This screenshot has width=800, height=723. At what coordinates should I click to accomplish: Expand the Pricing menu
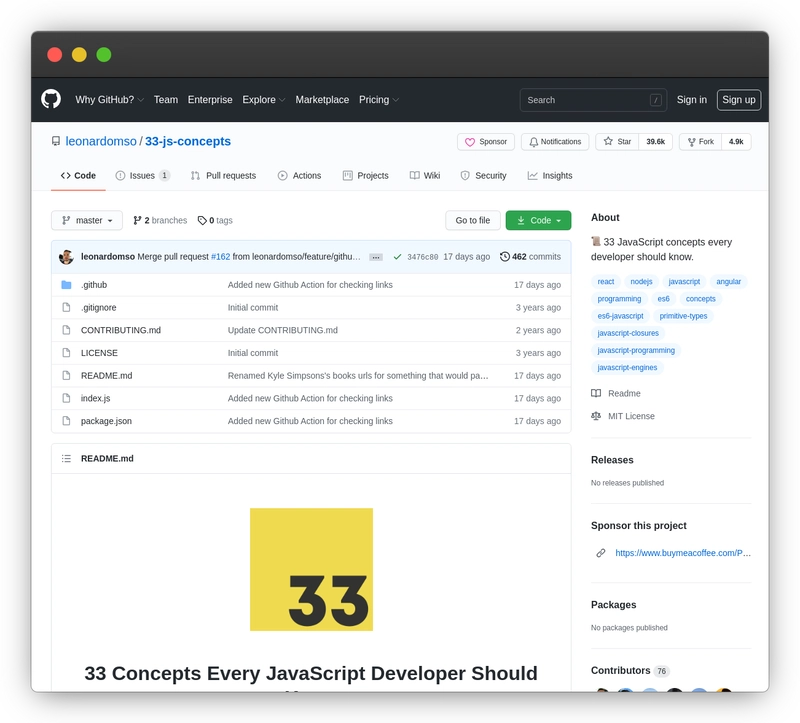[379, 100]
